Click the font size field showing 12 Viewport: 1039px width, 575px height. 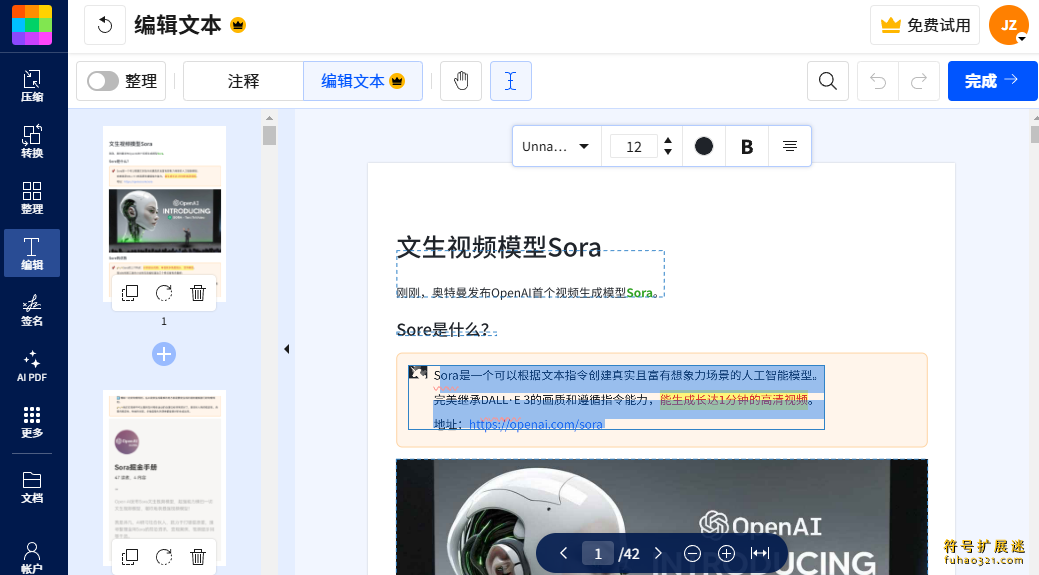633,146
